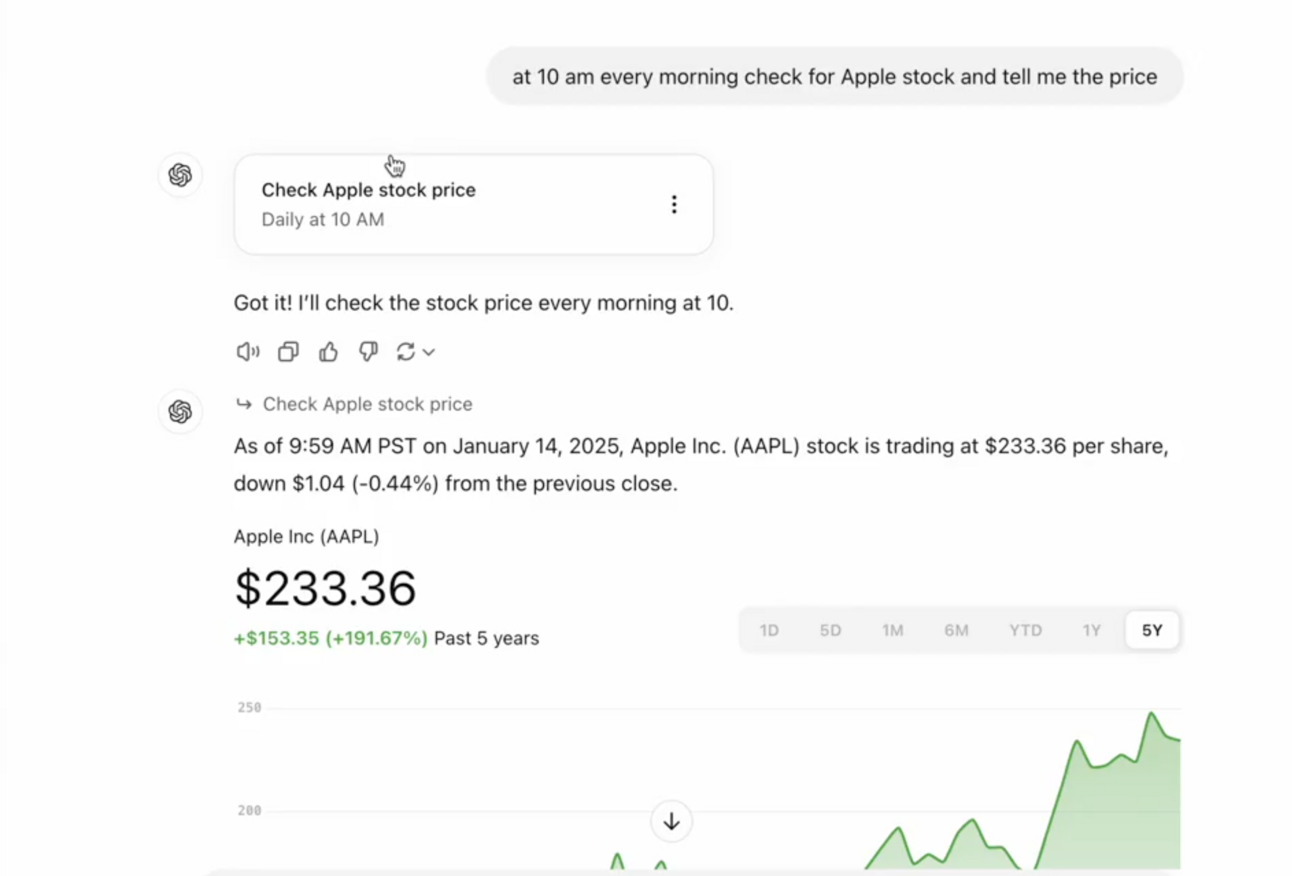
Task: Open the Check Apple stock price task card
Action: coord(474,204)
